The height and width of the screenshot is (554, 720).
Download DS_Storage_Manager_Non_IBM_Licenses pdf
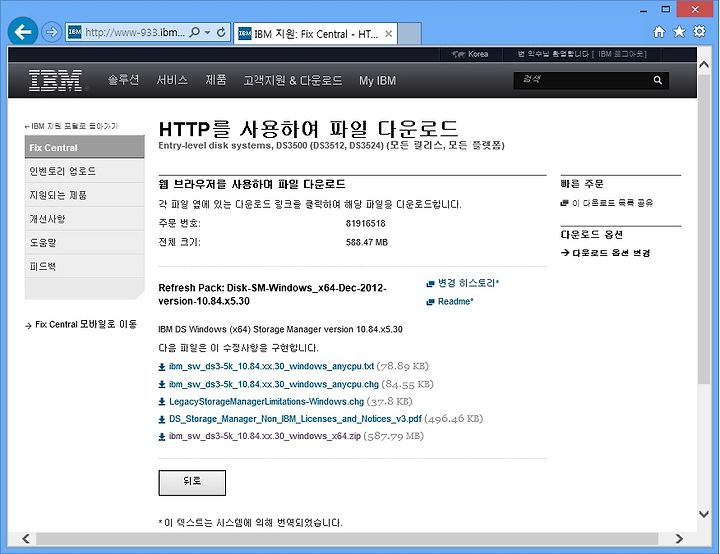click(295, 418)
